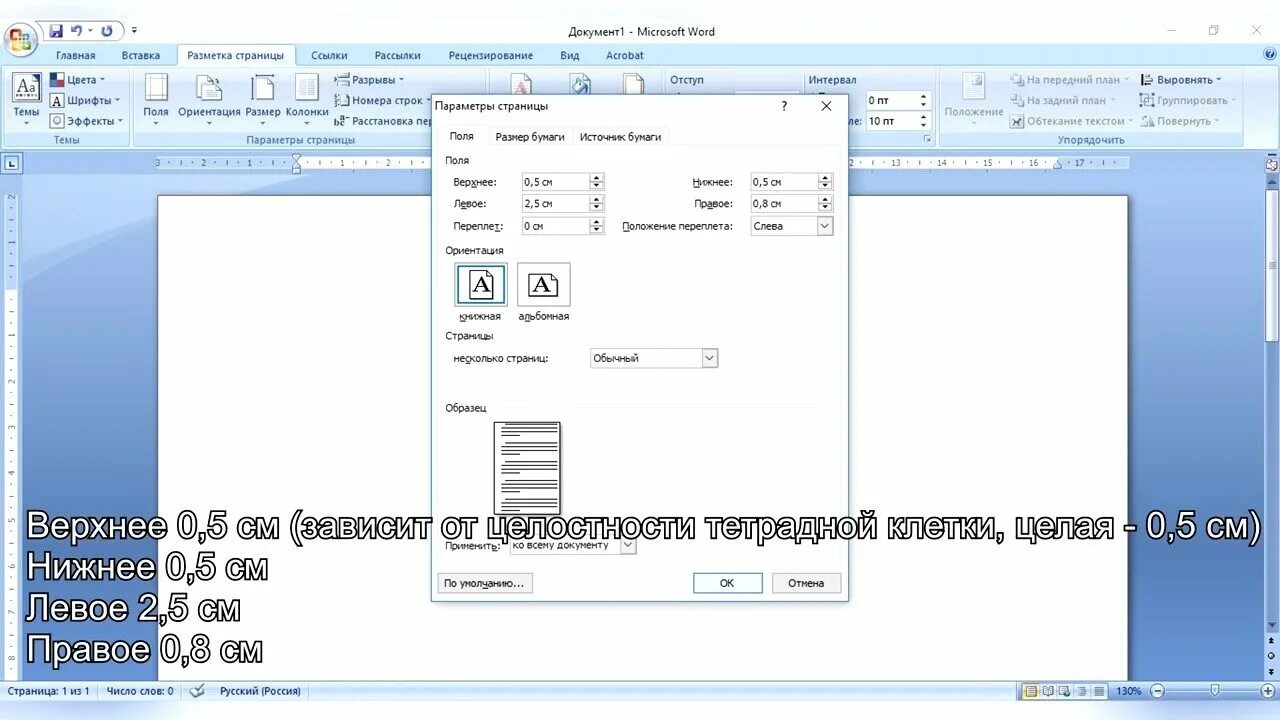Switch to the Acrobat ribbon tab
Viewport: 1280px width, 720px height.
625,56
